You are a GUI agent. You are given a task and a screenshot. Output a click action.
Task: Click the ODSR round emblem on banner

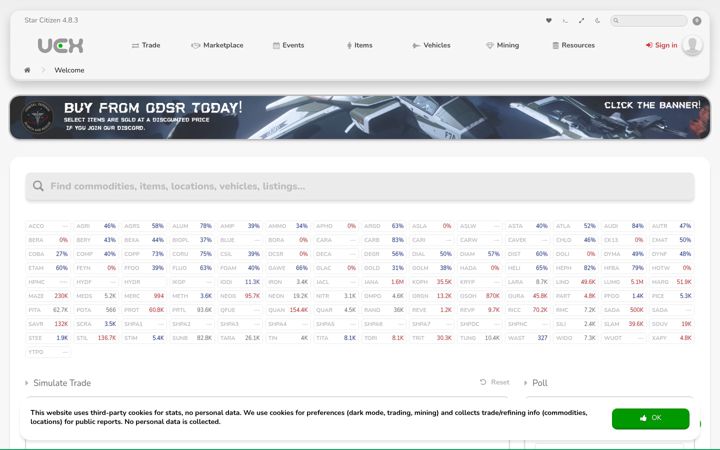click(x=38, y=118)
